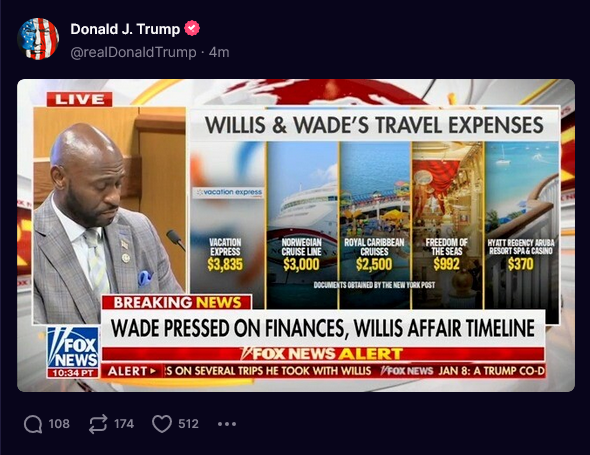
Task: Click the Vacation Express $3,835 panel
Action: [x=227, y=225]
